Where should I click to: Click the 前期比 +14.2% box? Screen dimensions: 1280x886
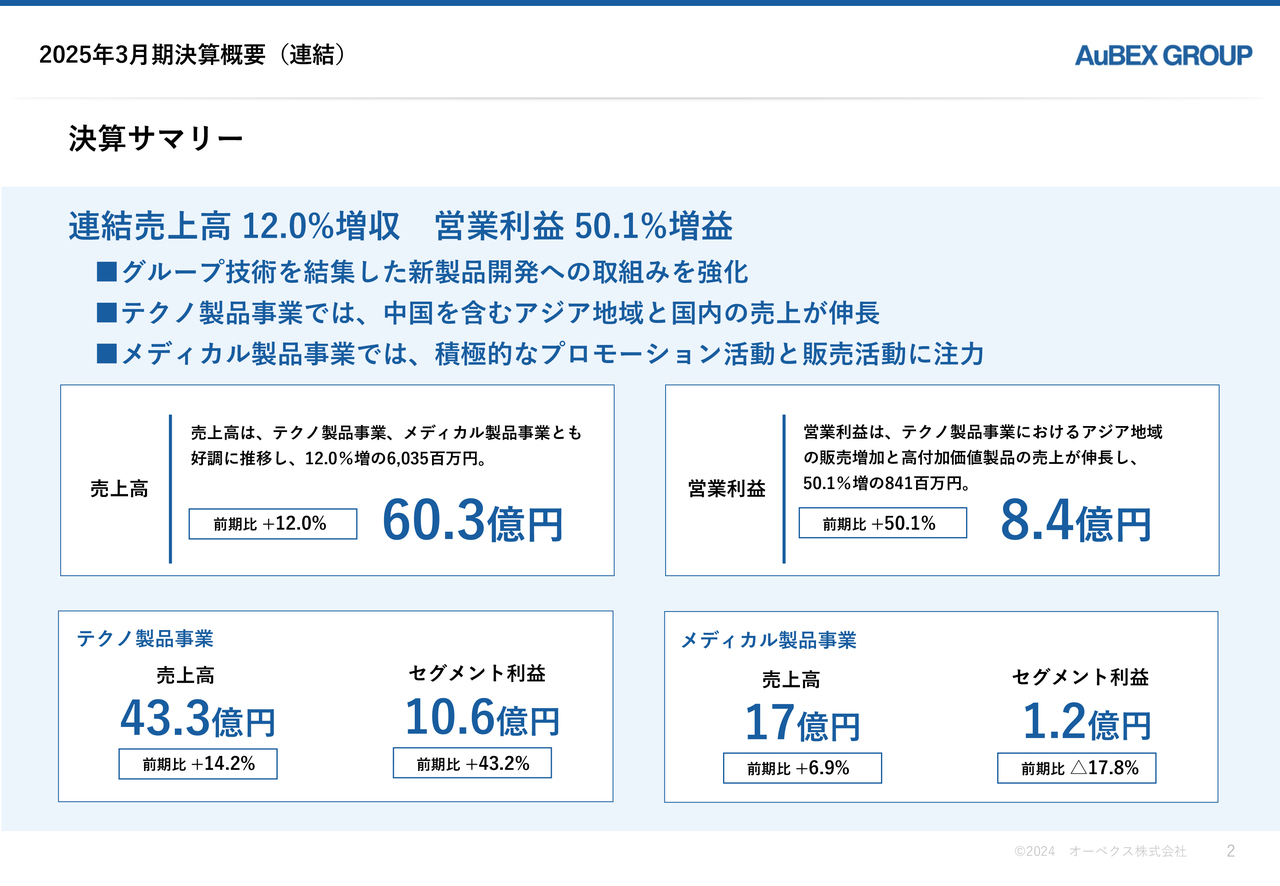[x=198, y=764]
